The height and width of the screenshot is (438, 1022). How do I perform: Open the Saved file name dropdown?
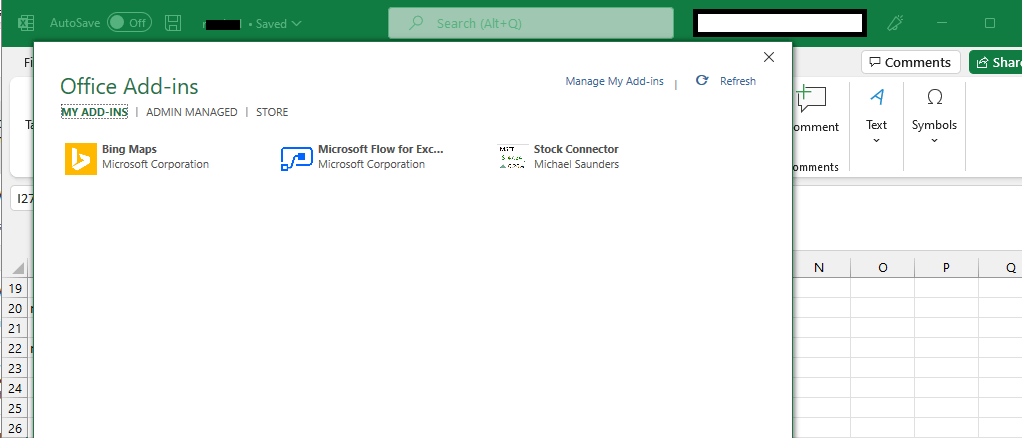[278, 23]
